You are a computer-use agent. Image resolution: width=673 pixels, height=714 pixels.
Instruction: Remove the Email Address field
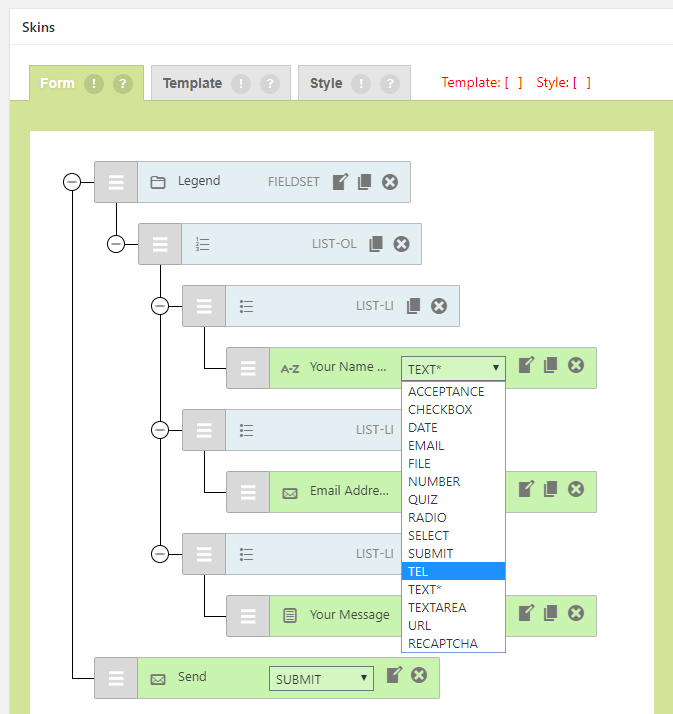pyautogui.click(x=576, y=490)
